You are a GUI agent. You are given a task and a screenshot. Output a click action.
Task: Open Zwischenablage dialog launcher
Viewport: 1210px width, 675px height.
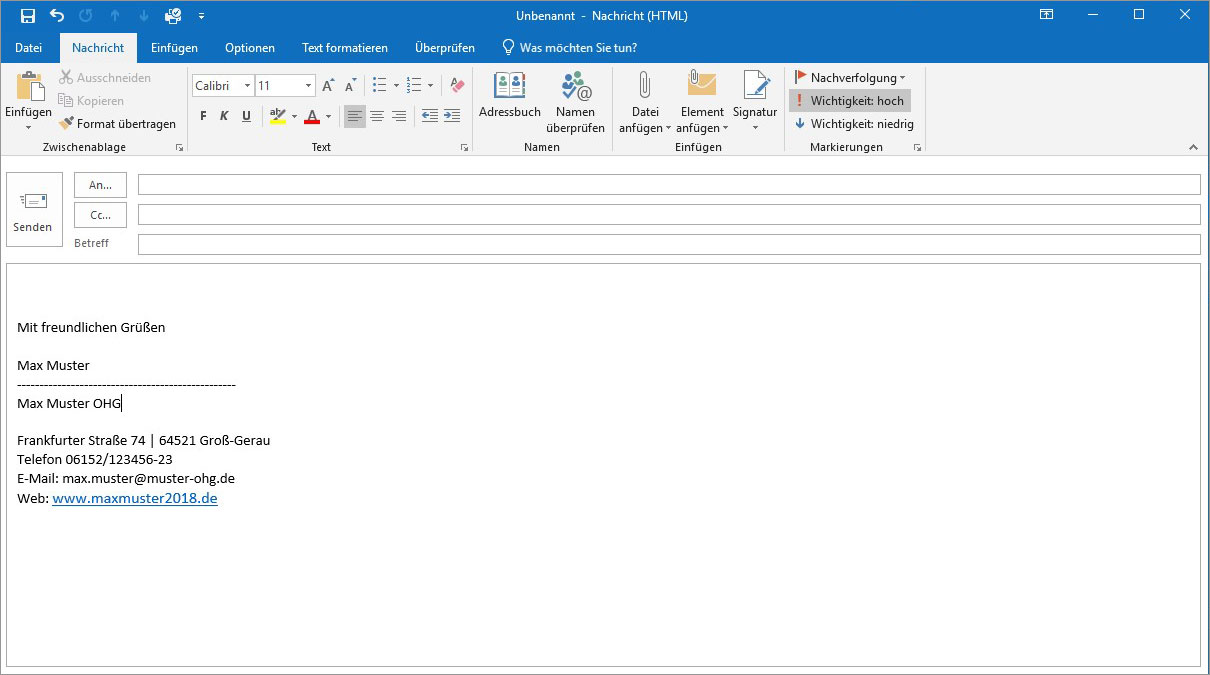coord(180,148)
